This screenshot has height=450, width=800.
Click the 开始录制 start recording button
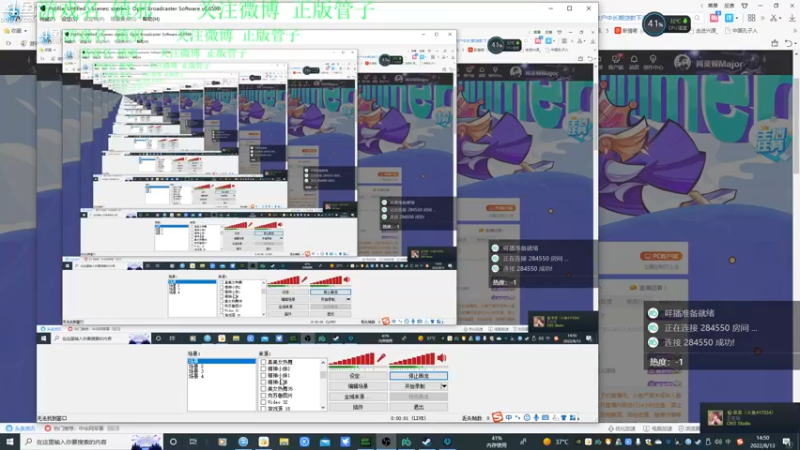click(x=415, y=386)
